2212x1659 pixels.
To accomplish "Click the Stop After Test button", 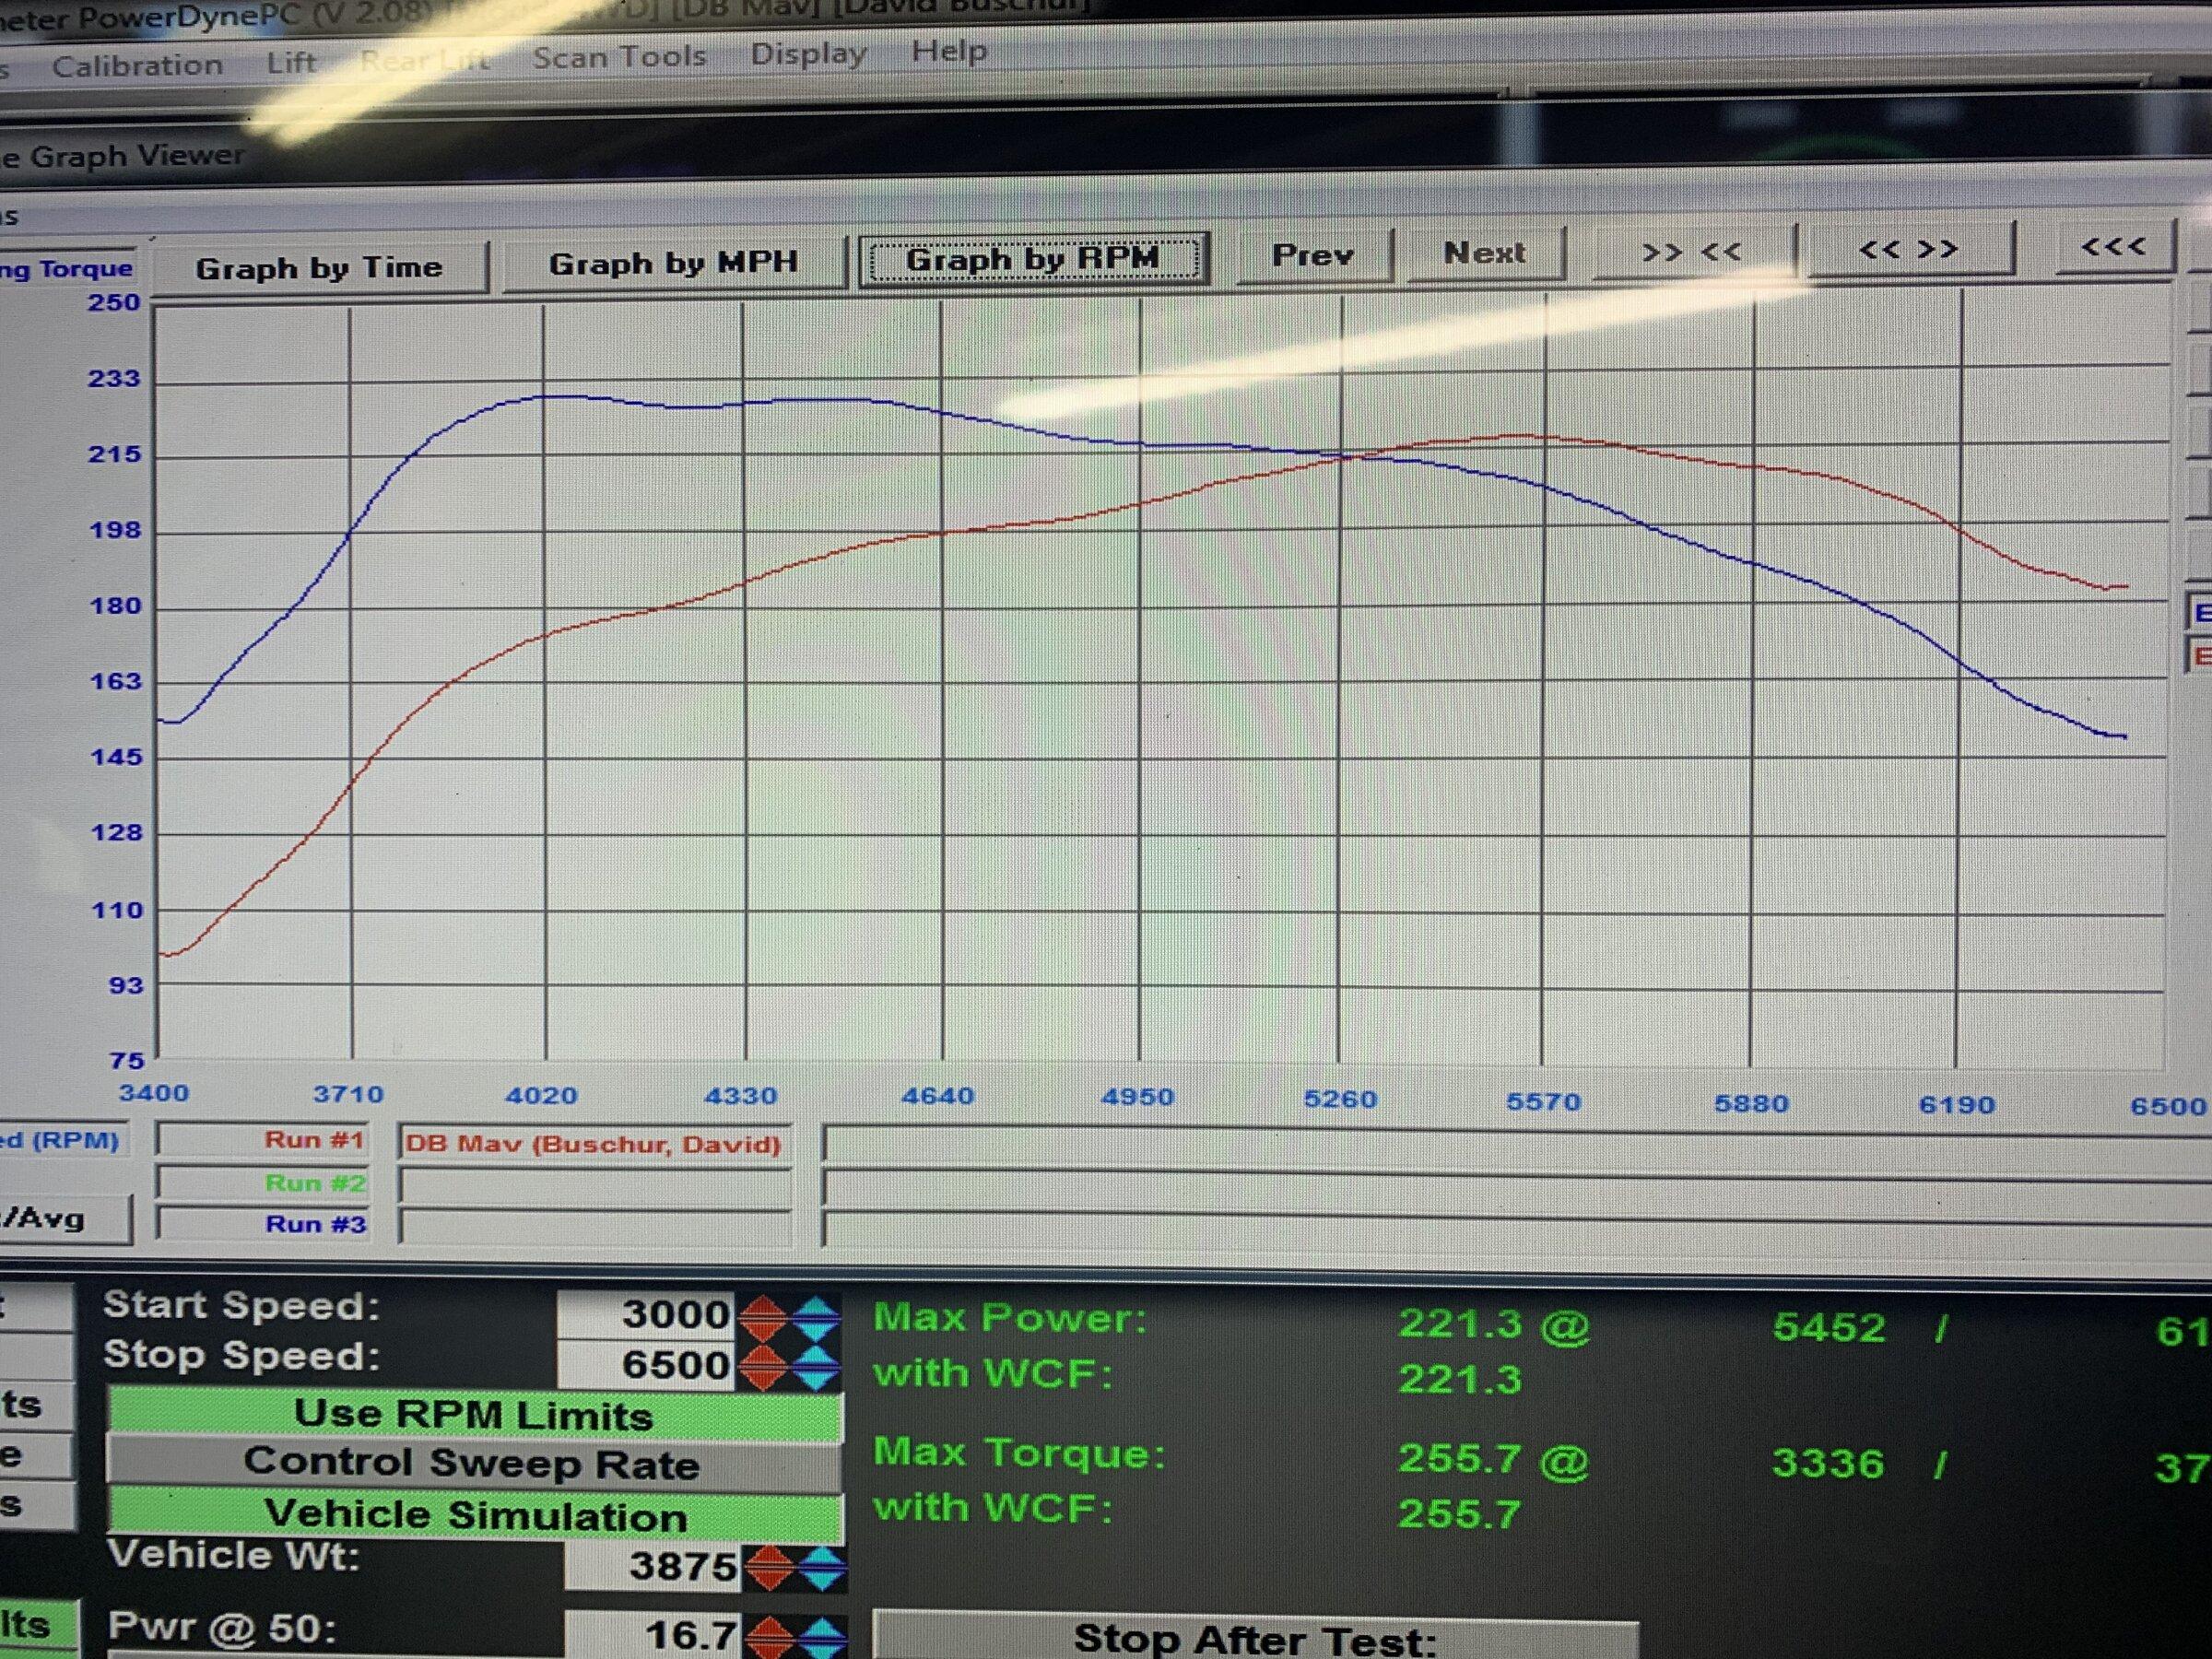I will pyautogui.click(x=1255, y=1640).
